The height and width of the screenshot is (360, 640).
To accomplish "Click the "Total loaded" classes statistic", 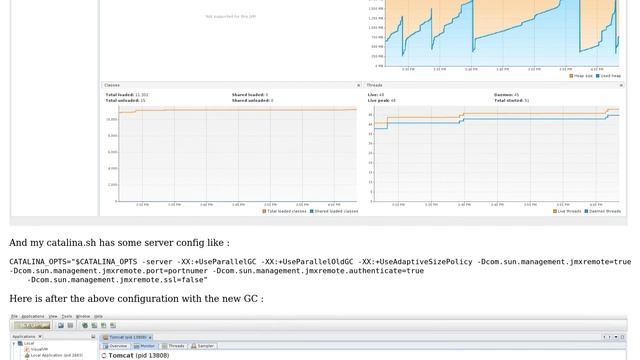I will 127,95.
